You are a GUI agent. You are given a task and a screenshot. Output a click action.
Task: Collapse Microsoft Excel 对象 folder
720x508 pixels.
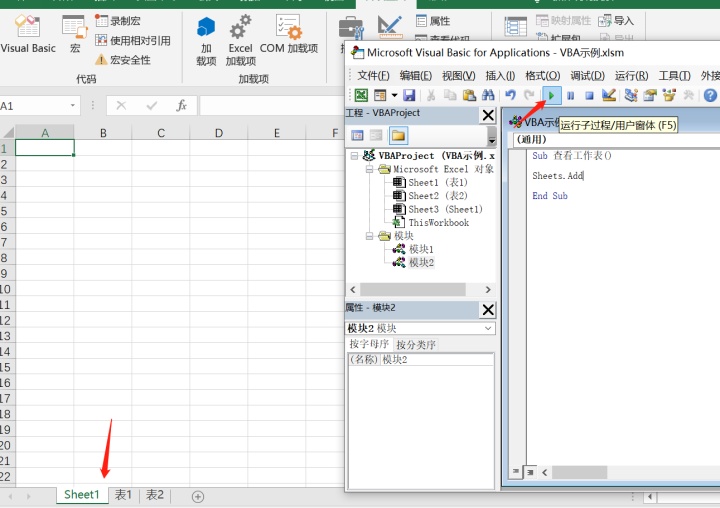pos(369,169)
